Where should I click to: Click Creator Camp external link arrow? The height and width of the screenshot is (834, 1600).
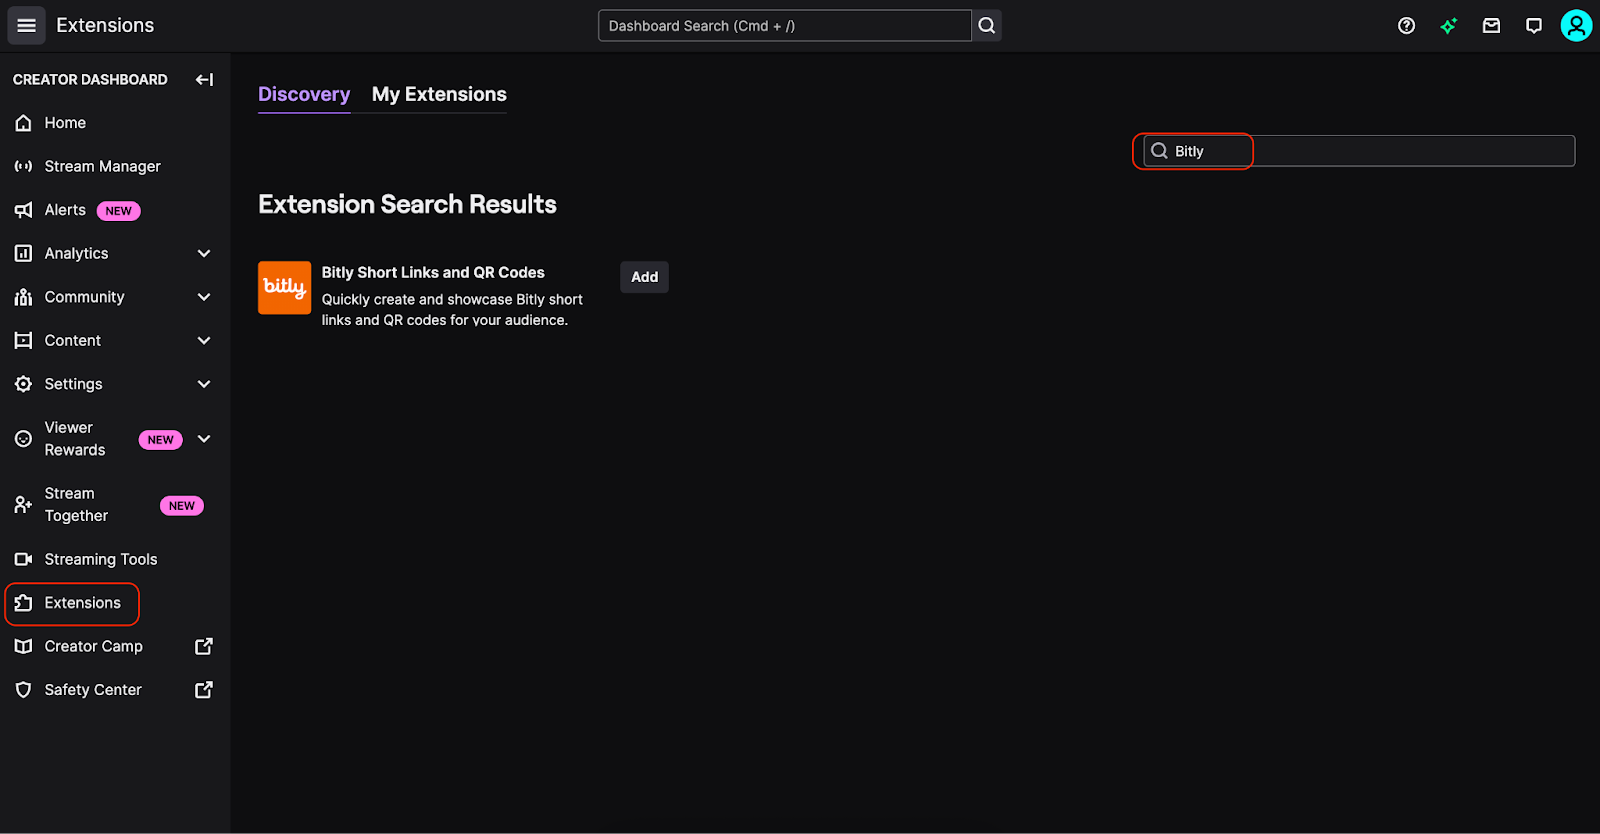tap(204, 646)
